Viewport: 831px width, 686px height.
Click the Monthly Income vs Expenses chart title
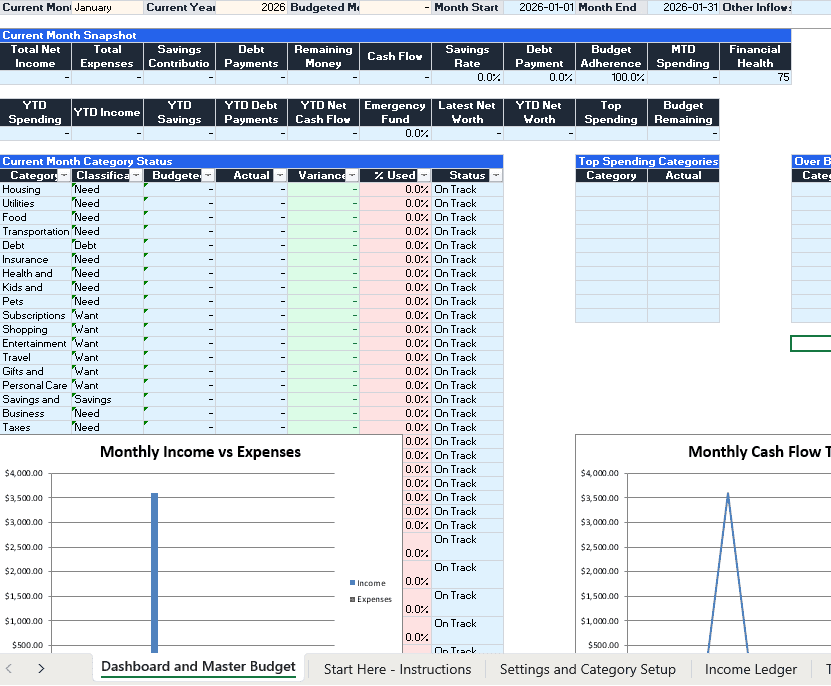point(200,452)
